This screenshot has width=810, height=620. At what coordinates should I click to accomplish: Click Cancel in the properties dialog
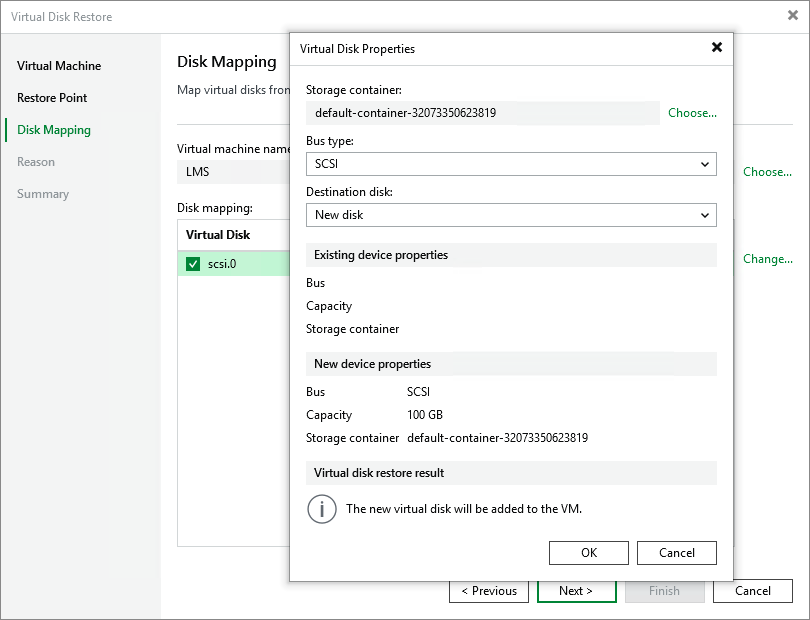tap(676, 552)
